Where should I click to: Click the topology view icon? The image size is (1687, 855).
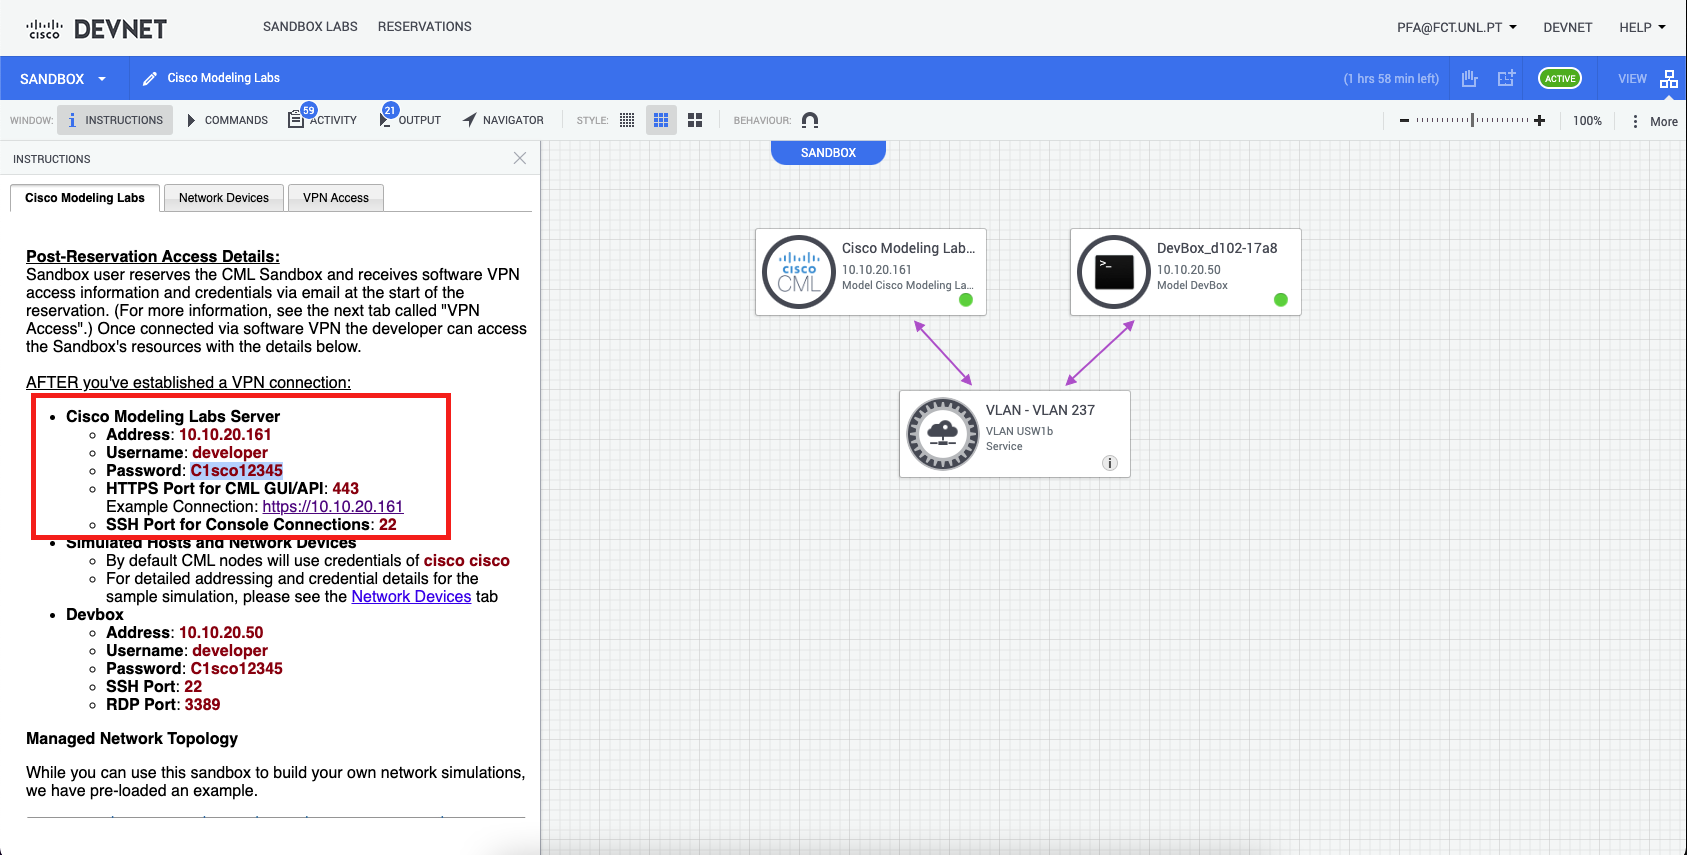(x=1669, y=79)
